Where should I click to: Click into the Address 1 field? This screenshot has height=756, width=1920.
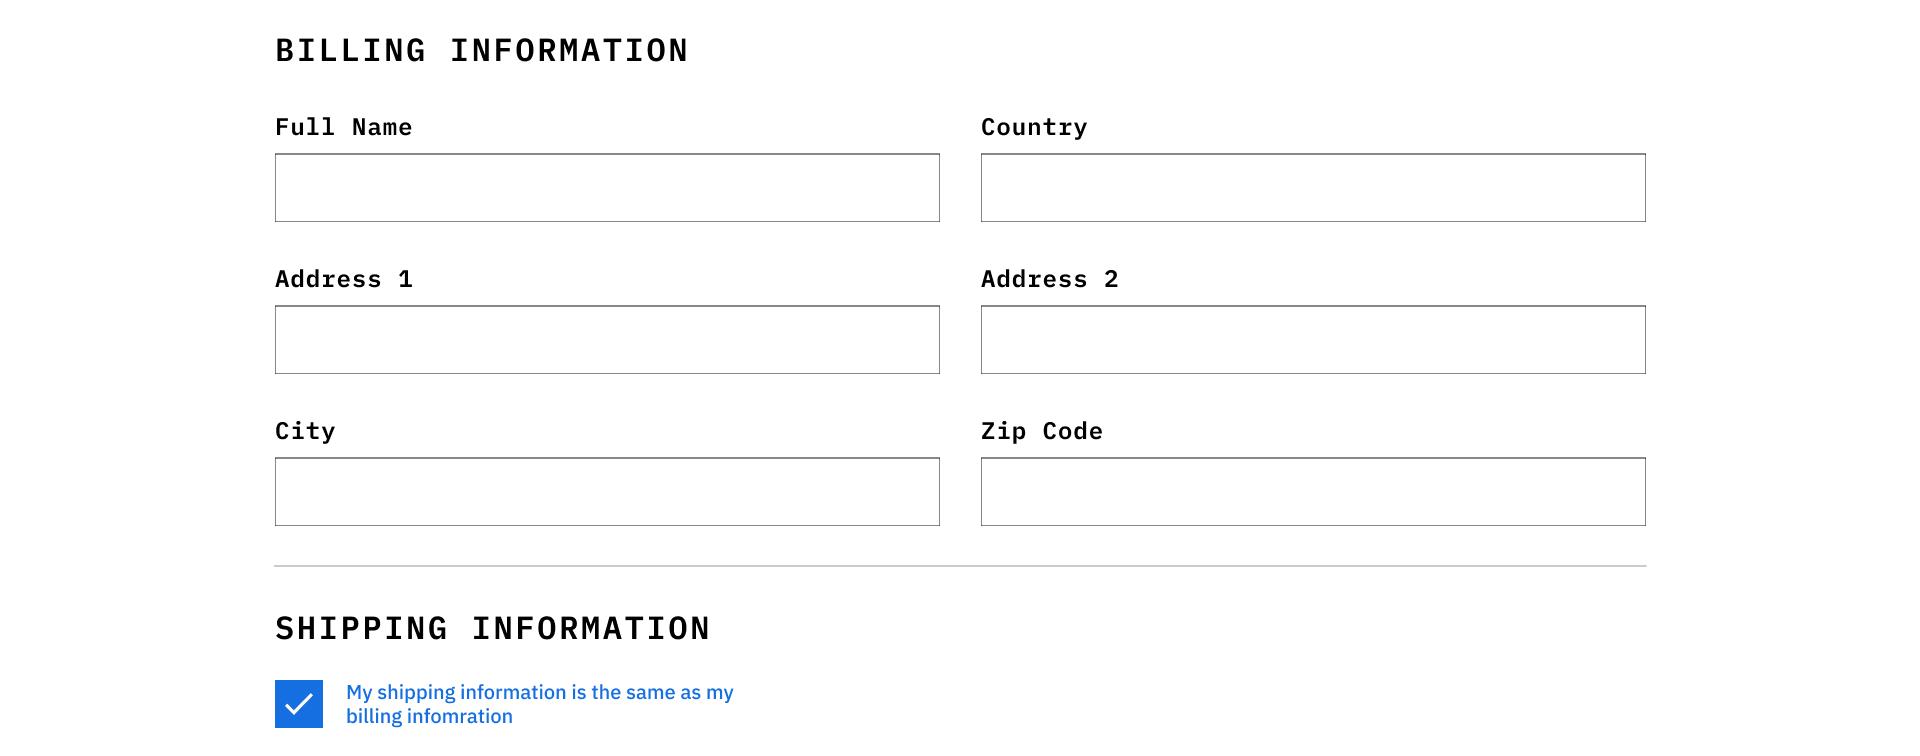point(607,340)
